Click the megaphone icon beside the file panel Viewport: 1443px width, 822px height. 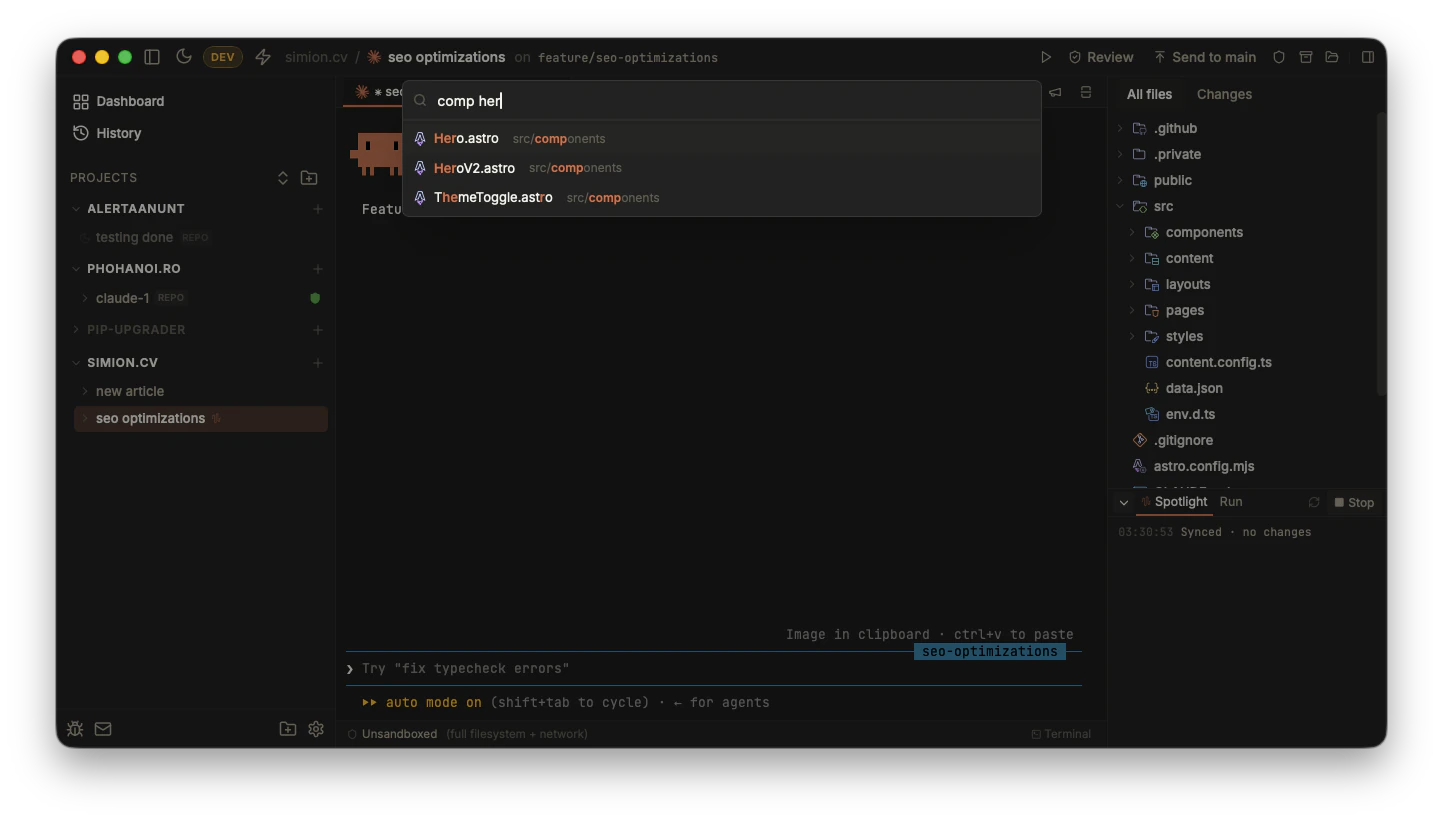point(1055,93)
